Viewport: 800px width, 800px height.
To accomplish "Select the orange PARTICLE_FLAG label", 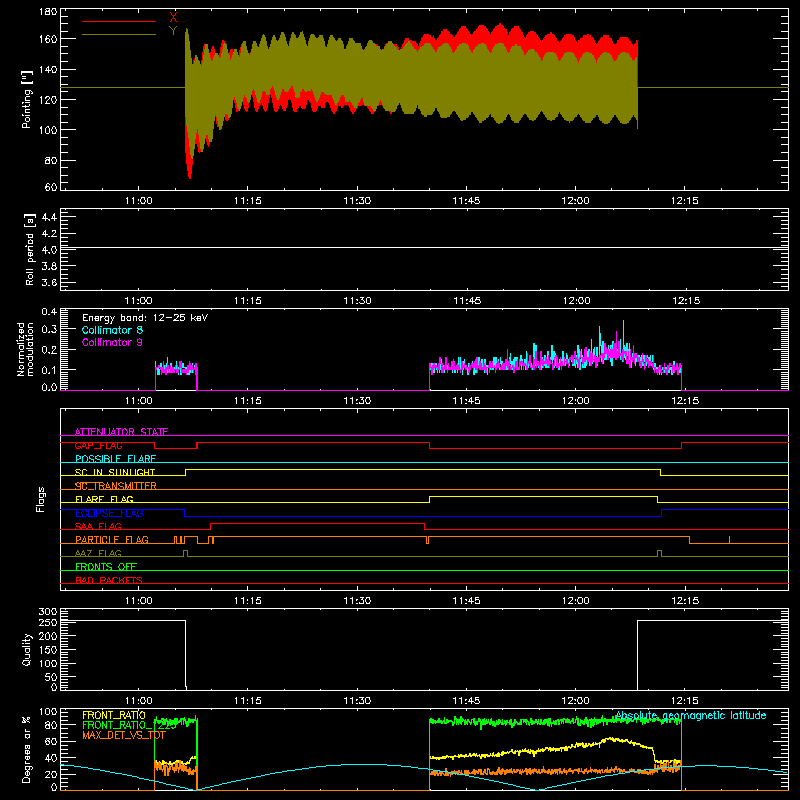I will pyautogui.click(x=112, y=539).
